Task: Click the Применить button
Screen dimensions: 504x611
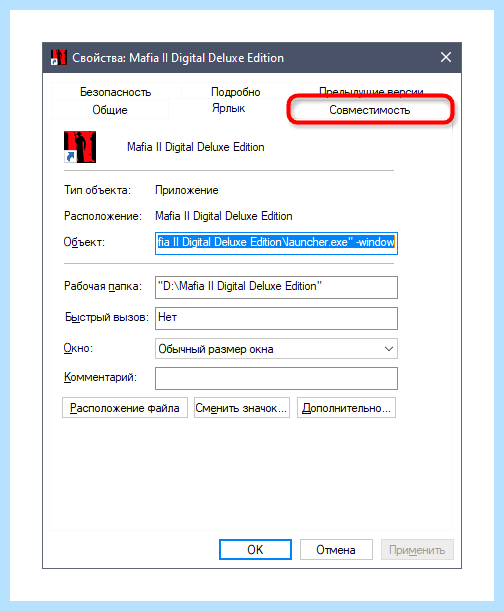Action: (x=417, y=549)
